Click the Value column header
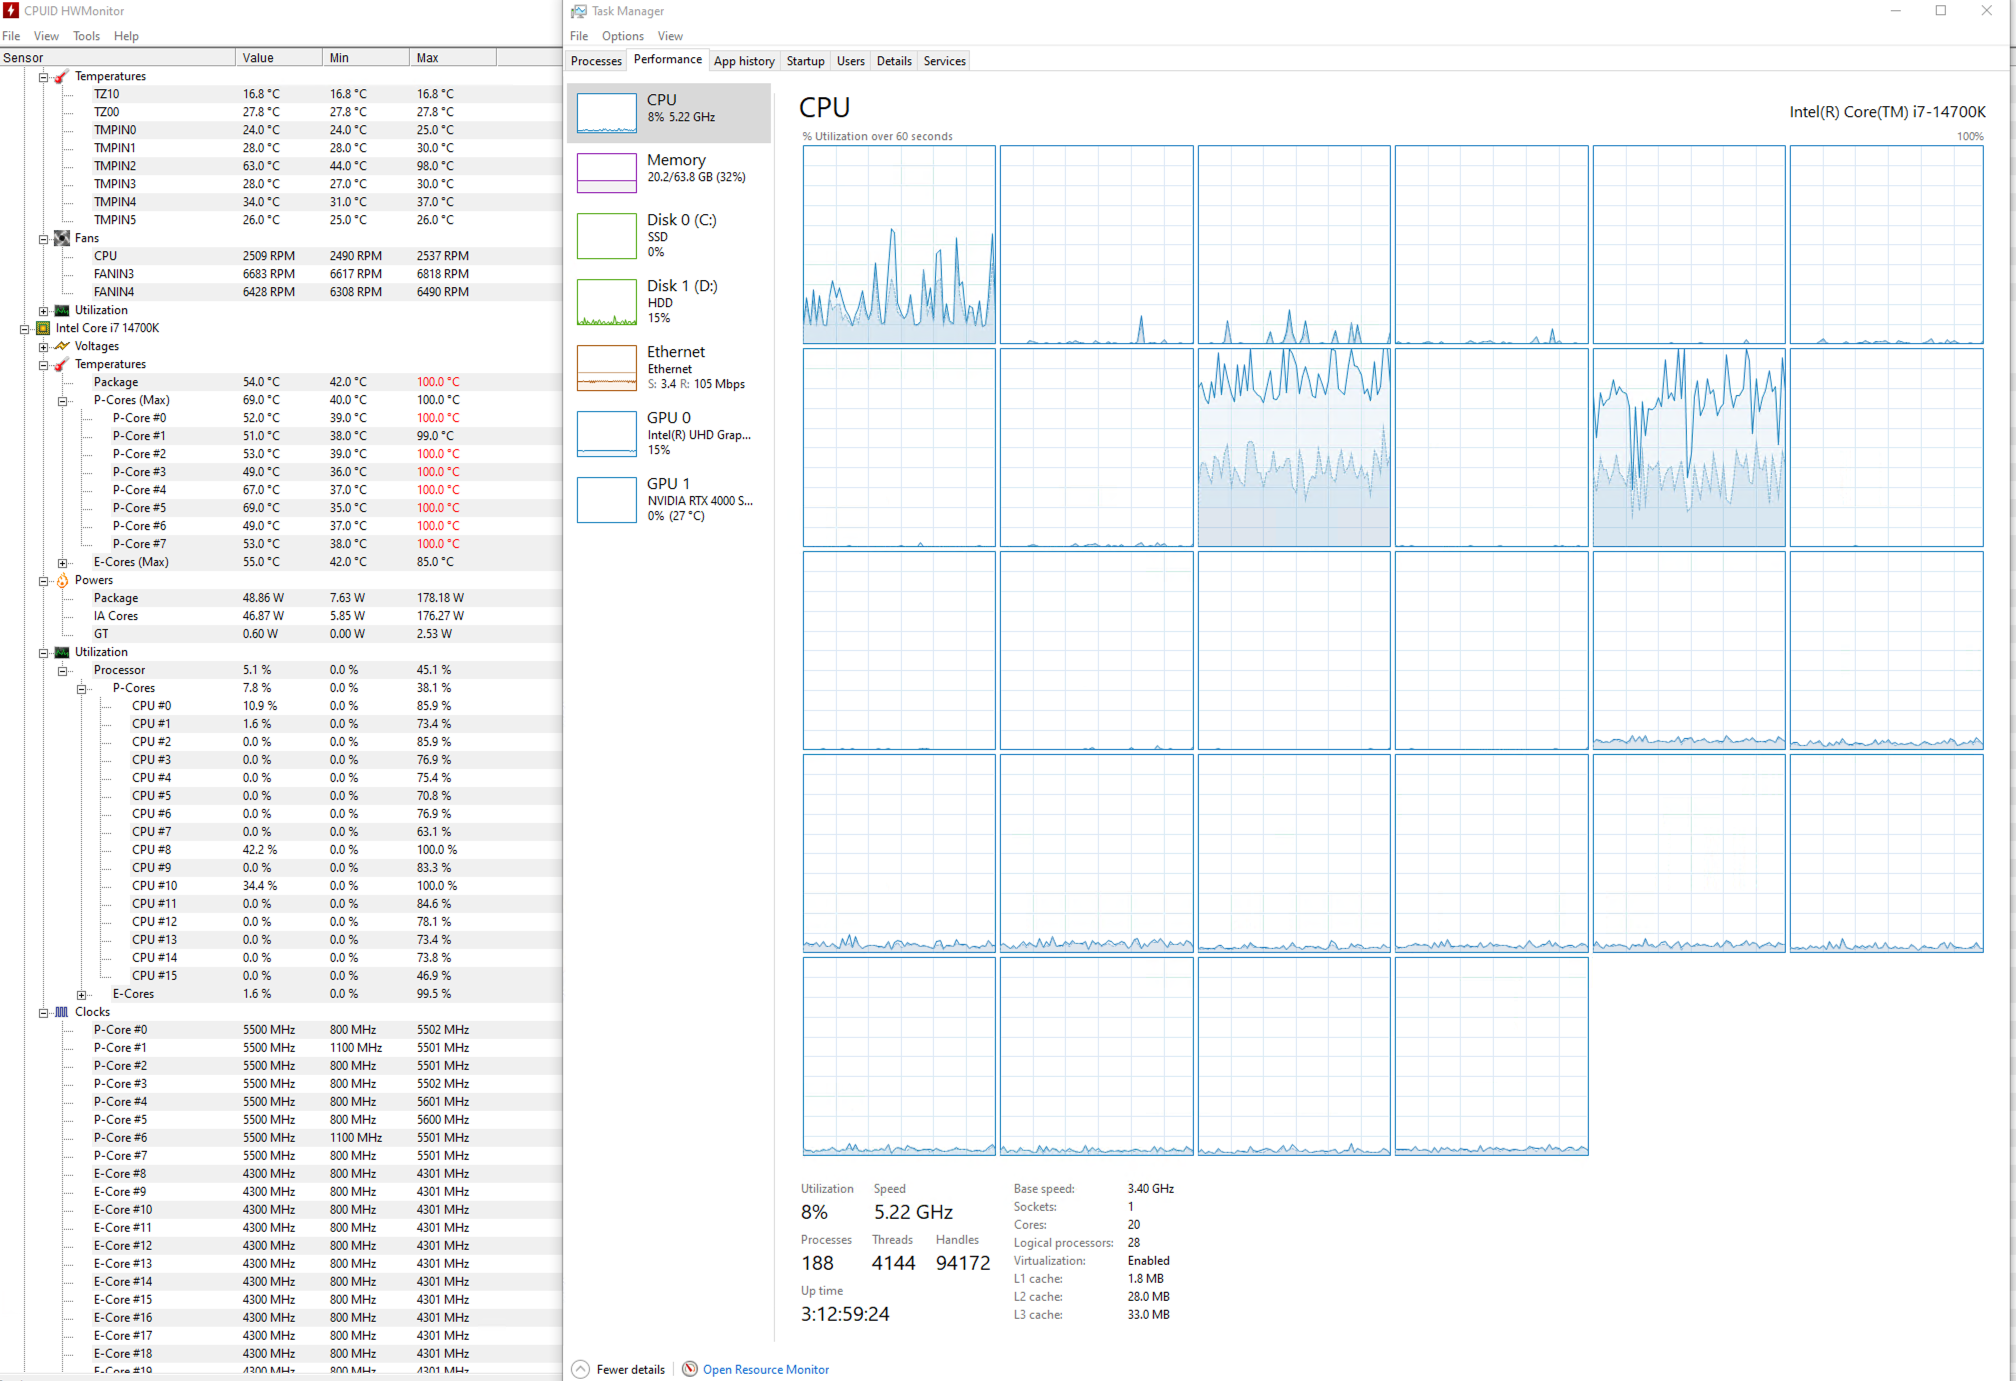 [x=279, y=58]
